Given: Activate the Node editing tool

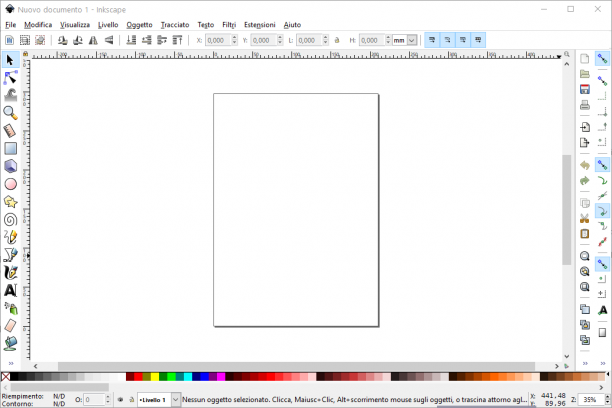Looking at the screenshot, I should [x=10, y=78].
